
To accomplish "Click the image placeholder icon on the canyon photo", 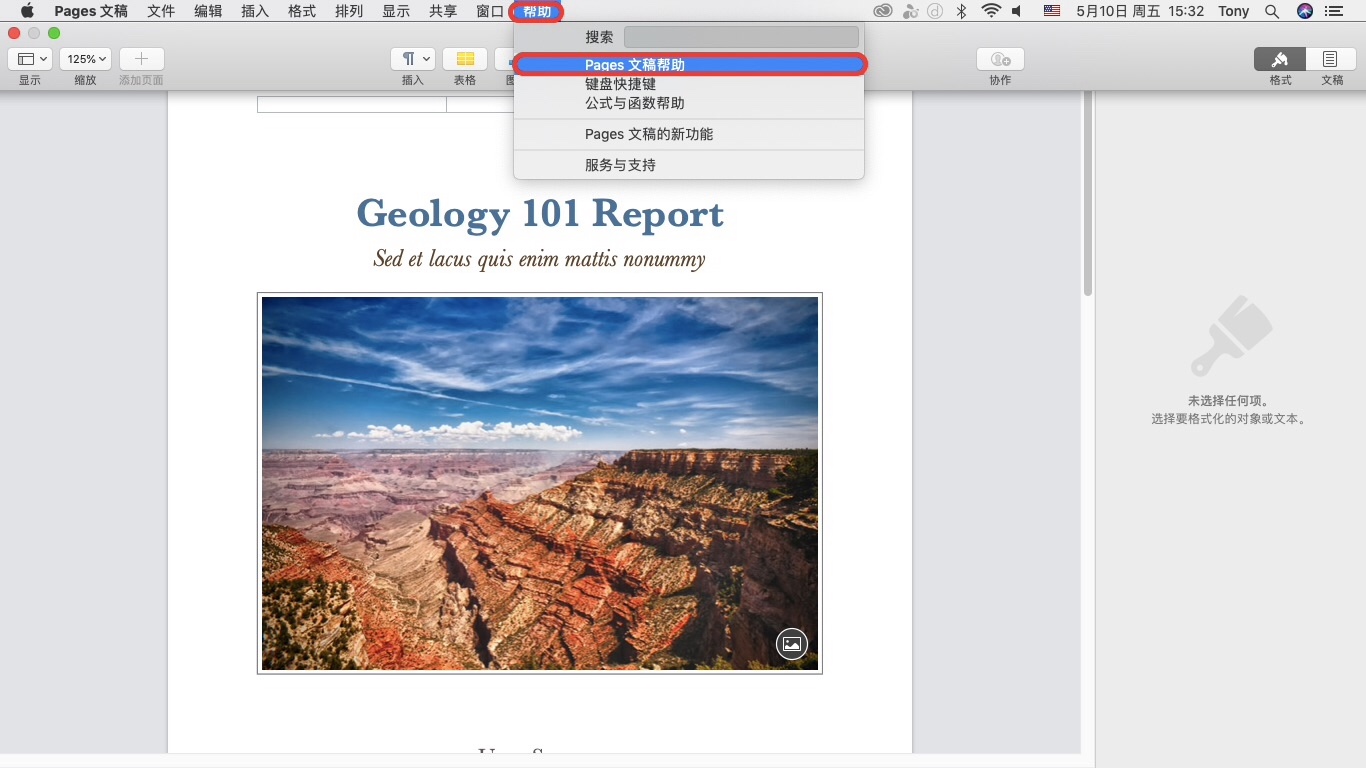I will [791, 644].
